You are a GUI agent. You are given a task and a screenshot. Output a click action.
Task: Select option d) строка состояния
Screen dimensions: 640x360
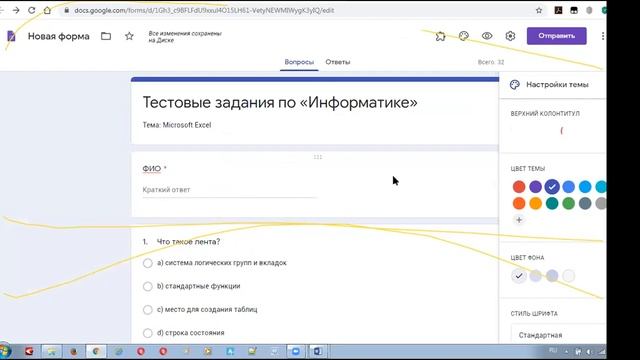coord(148,333)
